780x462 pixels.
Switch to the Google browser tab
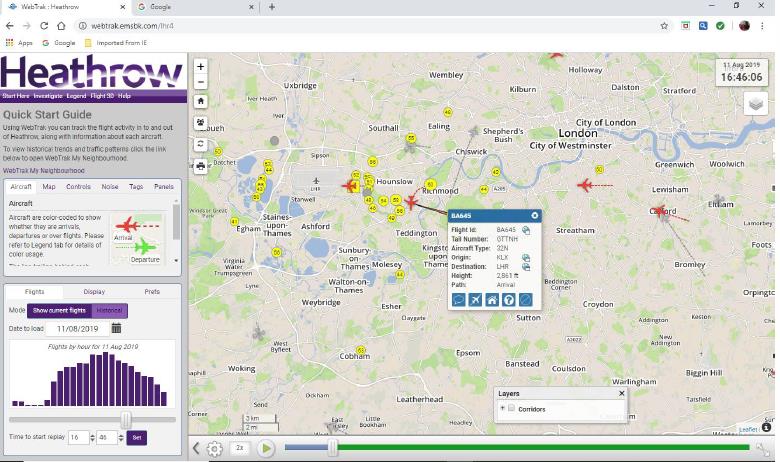coord(195,7)
